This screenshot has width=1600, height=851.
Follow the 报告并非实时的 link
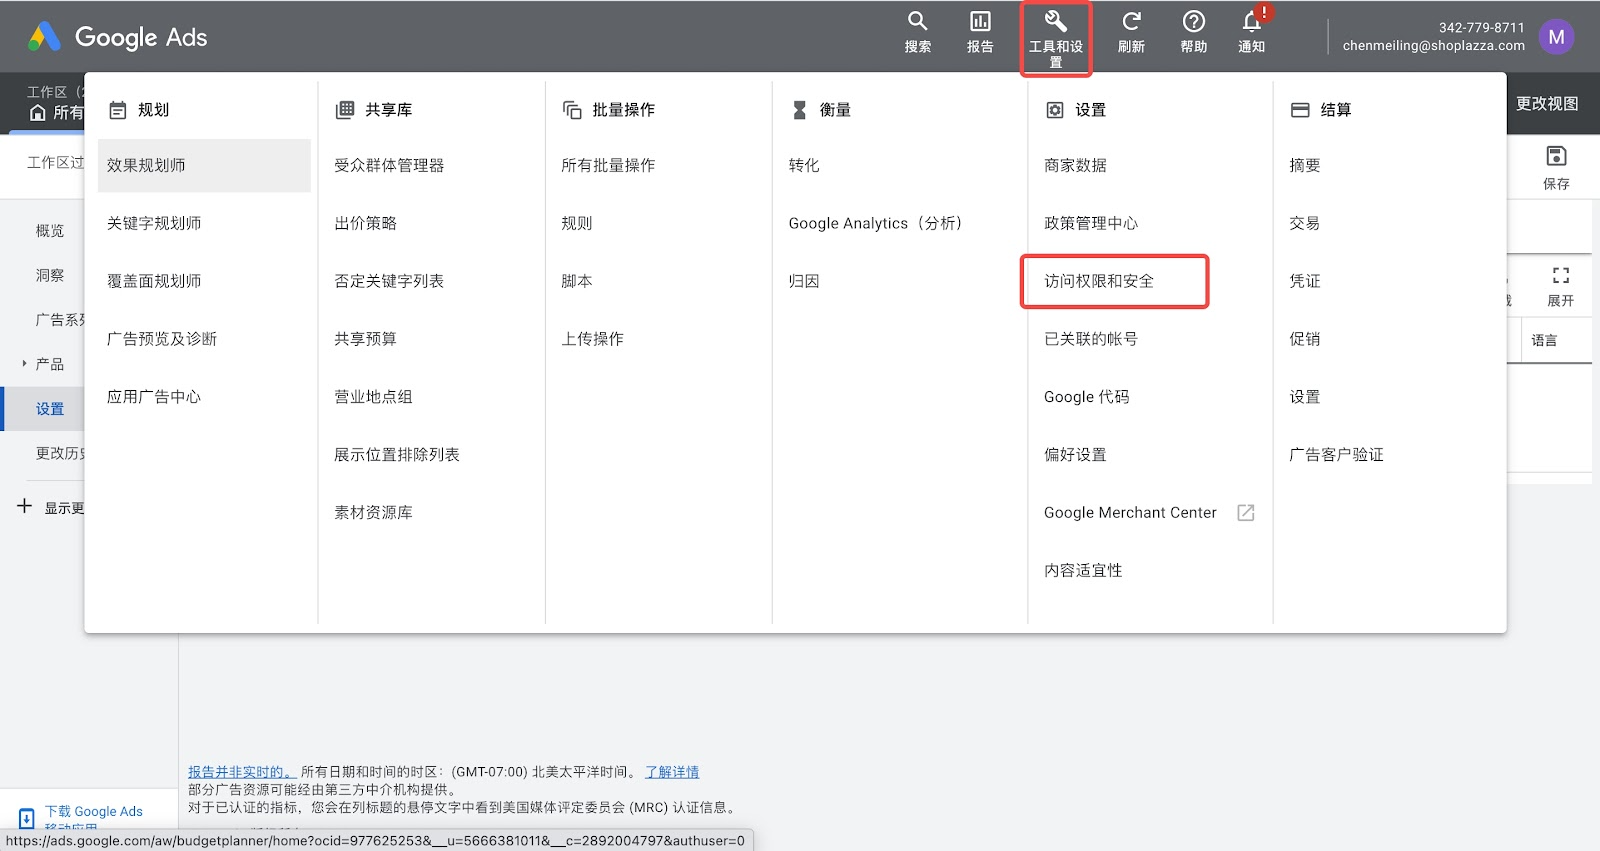(242, 772)
